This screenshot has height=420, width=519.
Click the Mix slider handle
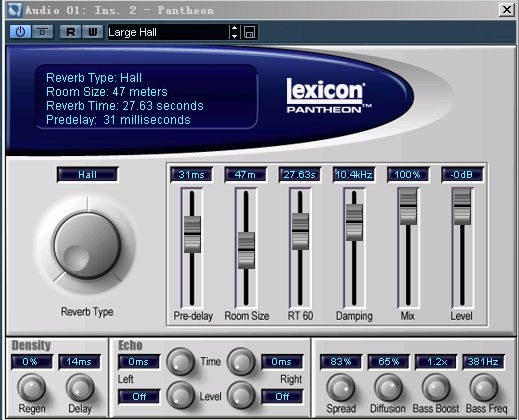408,207
